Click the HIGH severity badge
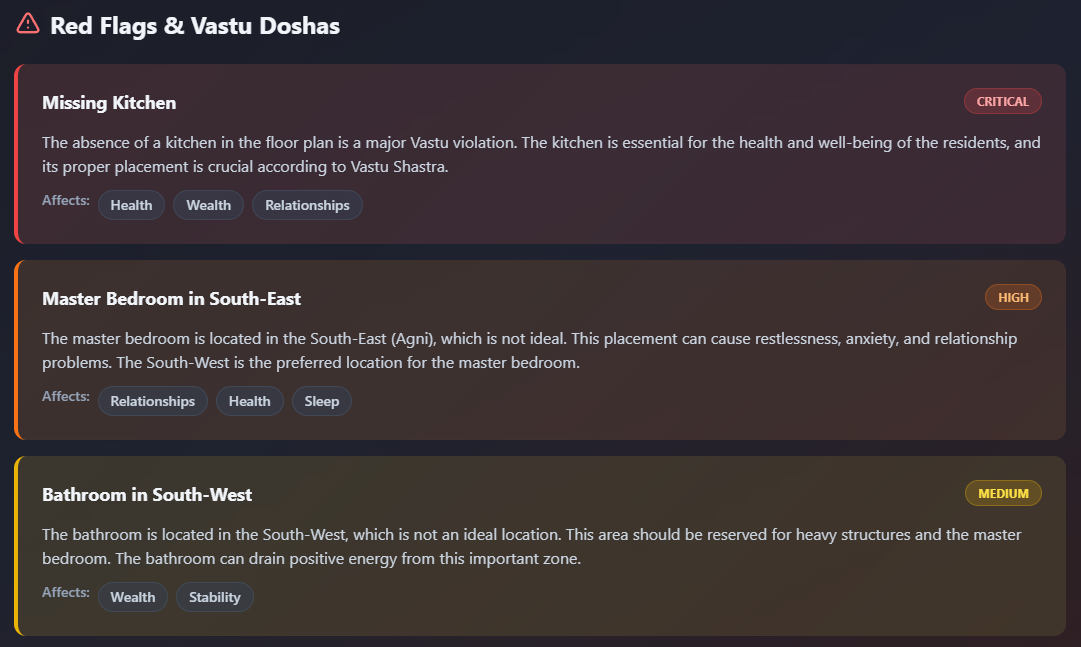Screen dimensions: 1081x647 tap(1013, 297)
